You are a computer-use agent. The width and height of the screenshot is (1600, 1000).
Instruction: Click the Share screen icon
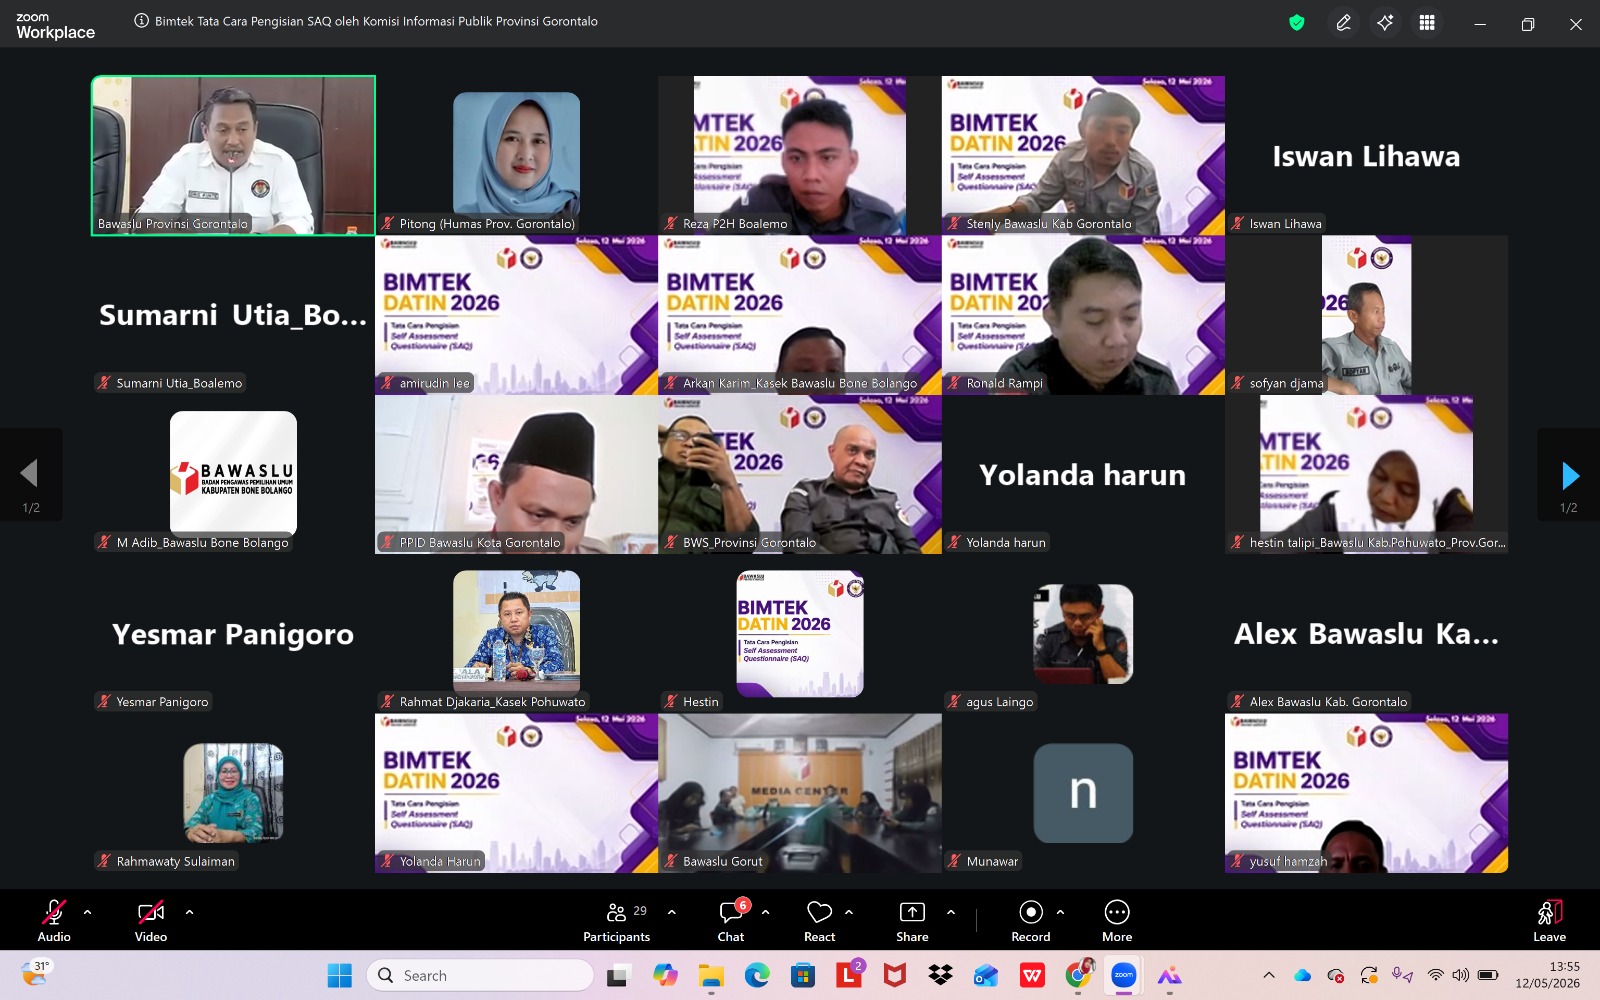pyautogui.click(x=912, y=912)
